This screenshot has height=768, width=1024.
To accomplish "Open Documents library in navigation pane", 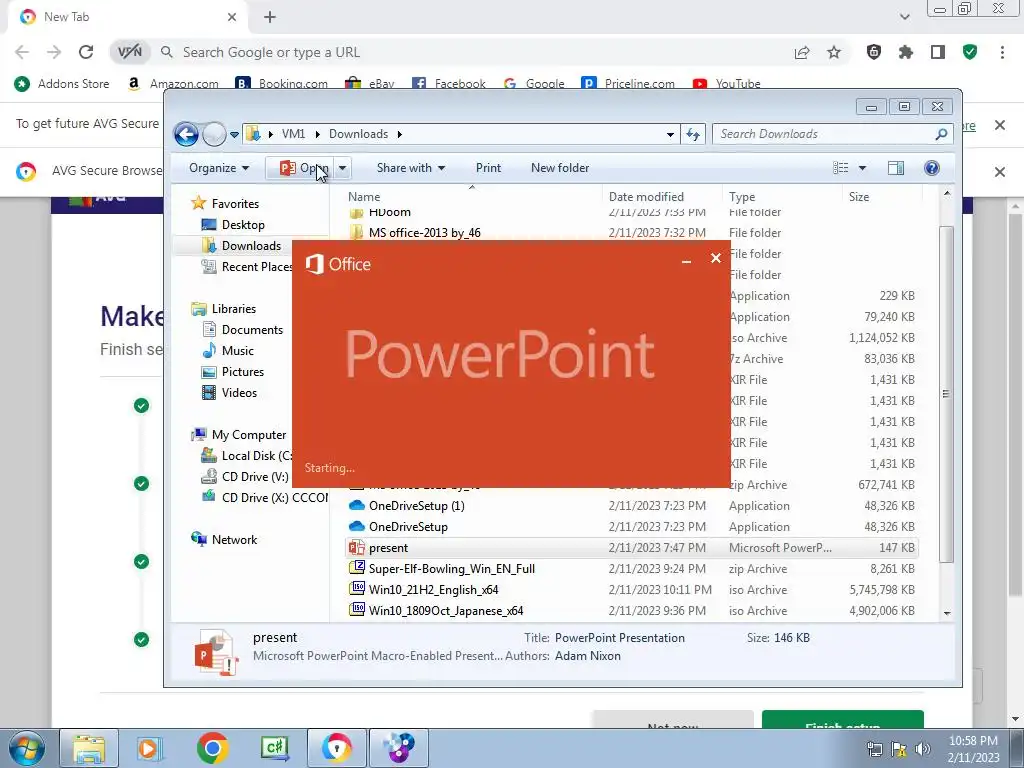I will [252, 330].
